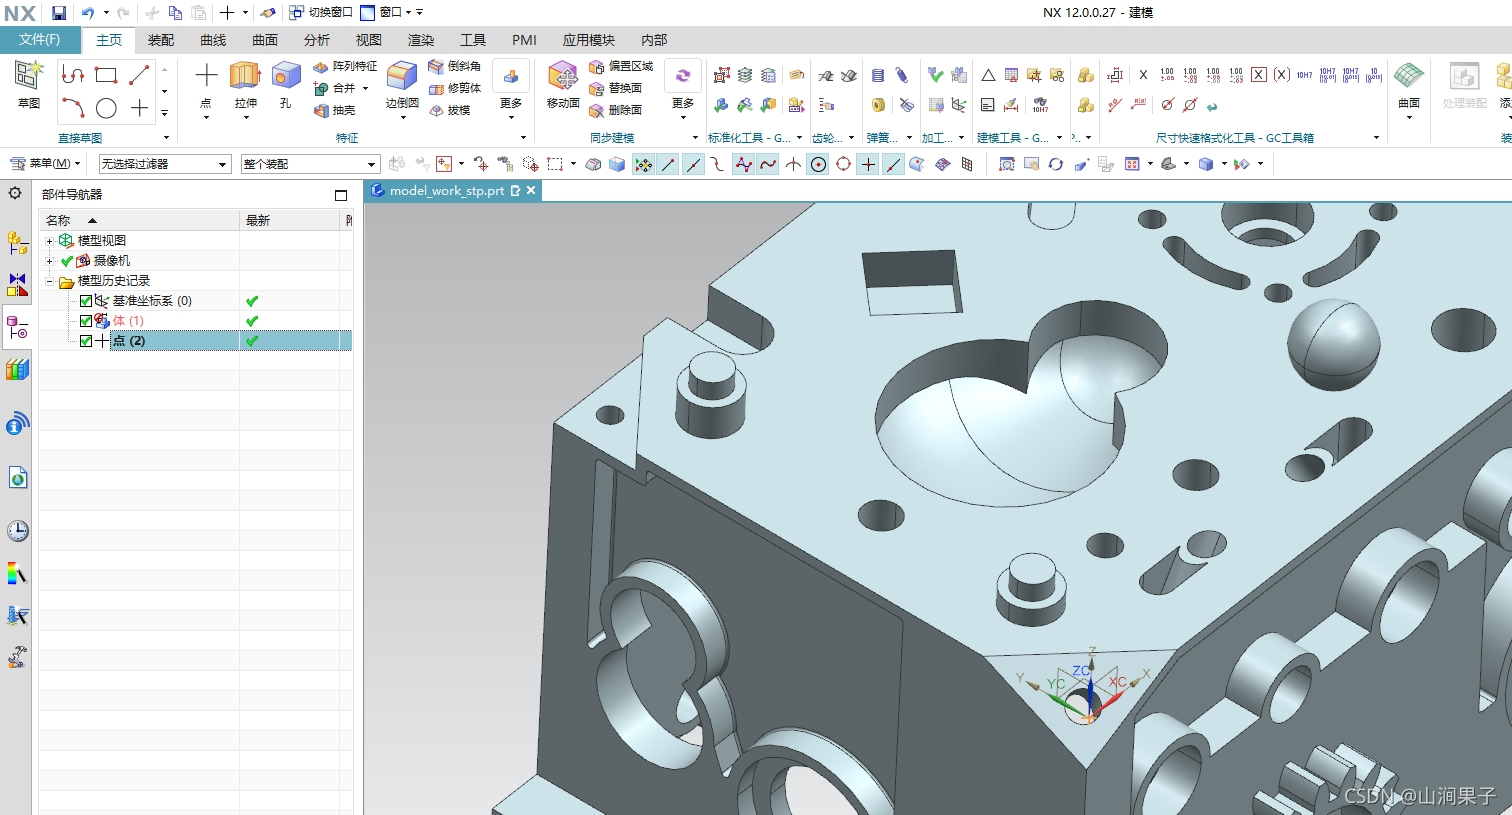
Task: Collapse the 模型历史记录 tree node
Action: 49,281
